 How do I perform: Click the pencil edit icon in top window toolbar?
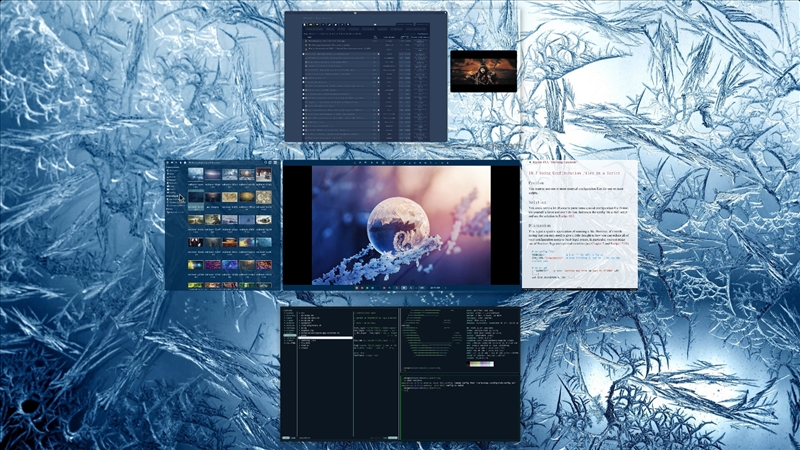click(x=329, y=24)
